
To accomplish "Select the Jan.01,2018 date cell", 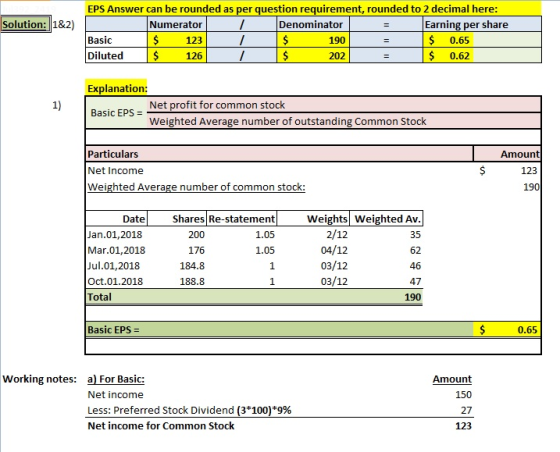I will click(115, 235).
